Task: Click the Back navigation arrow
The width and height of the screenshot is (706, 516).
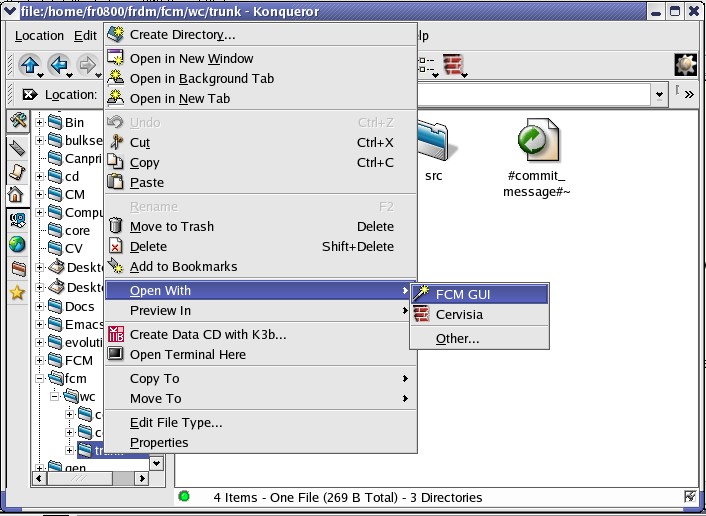Action: [59, 66]
